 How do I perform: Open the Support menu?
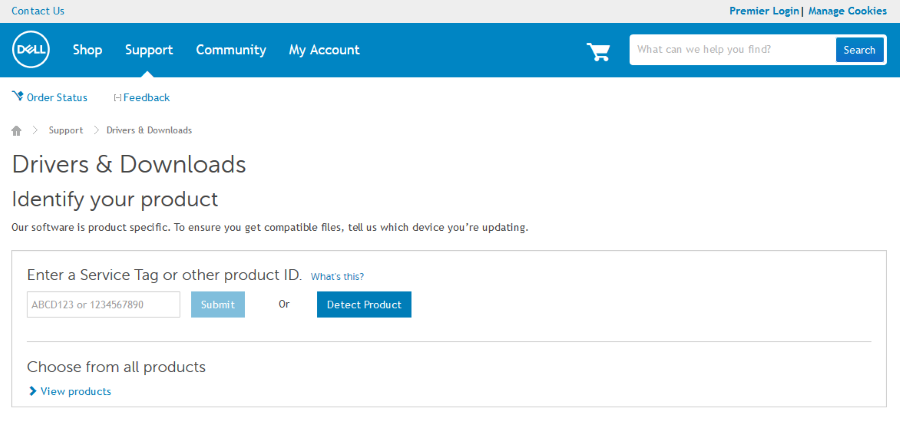pyautogui.click(x=149, y=50)
